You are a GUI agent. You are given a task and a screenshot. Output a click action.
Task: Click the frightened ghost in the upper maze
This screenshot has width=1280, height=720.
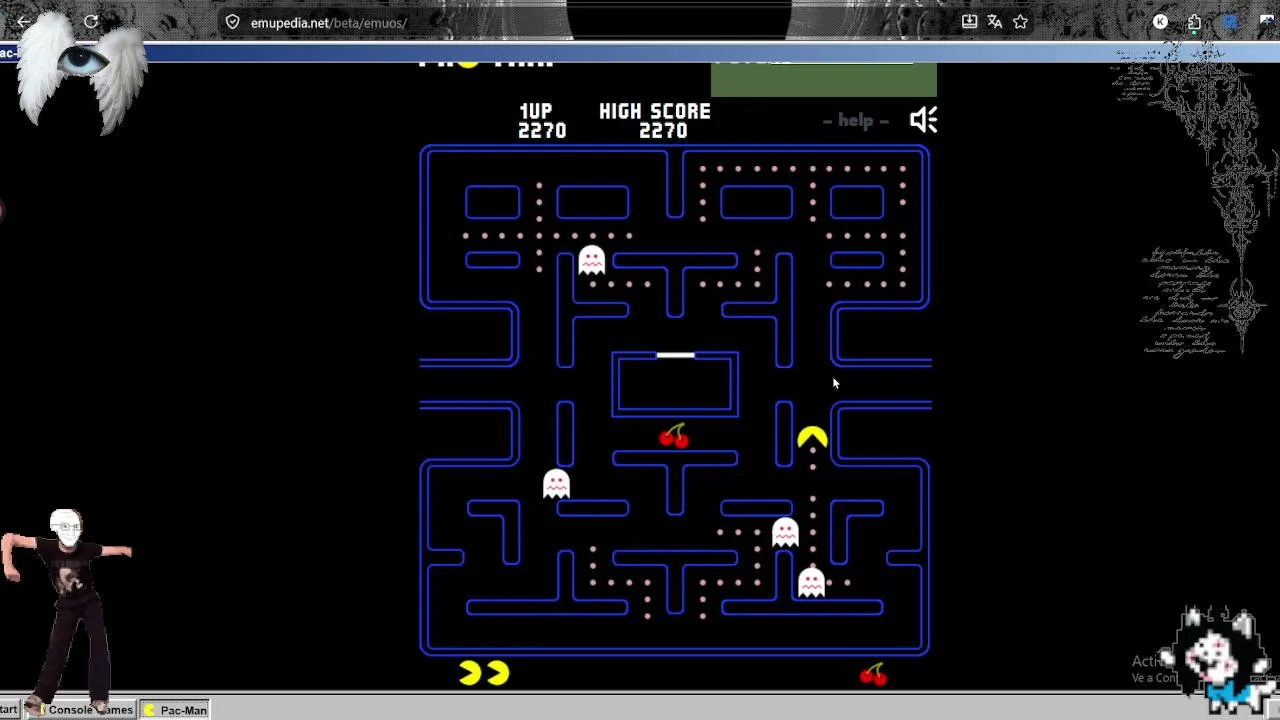[x=592, y=260]
